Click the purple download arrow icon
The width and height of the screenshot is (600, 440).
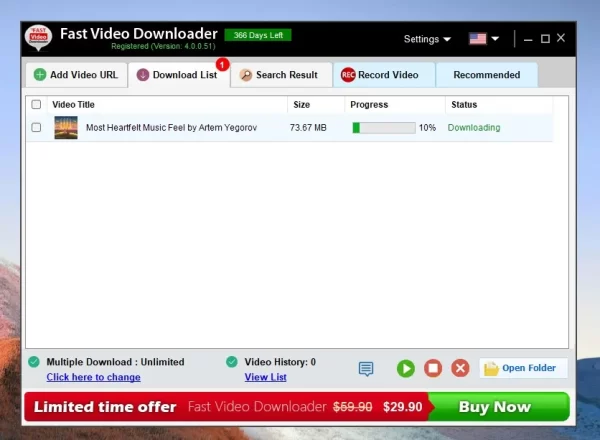click(143, 75)
